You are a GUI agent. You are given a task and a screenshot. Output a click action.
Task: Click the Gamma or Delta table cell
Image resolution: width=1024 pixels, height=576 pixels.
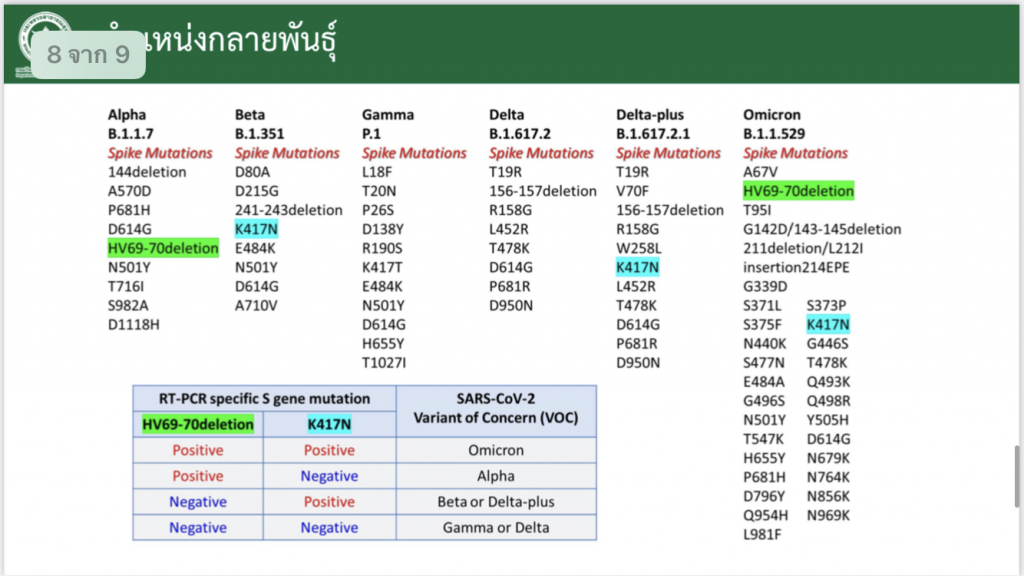pos(496,528)
